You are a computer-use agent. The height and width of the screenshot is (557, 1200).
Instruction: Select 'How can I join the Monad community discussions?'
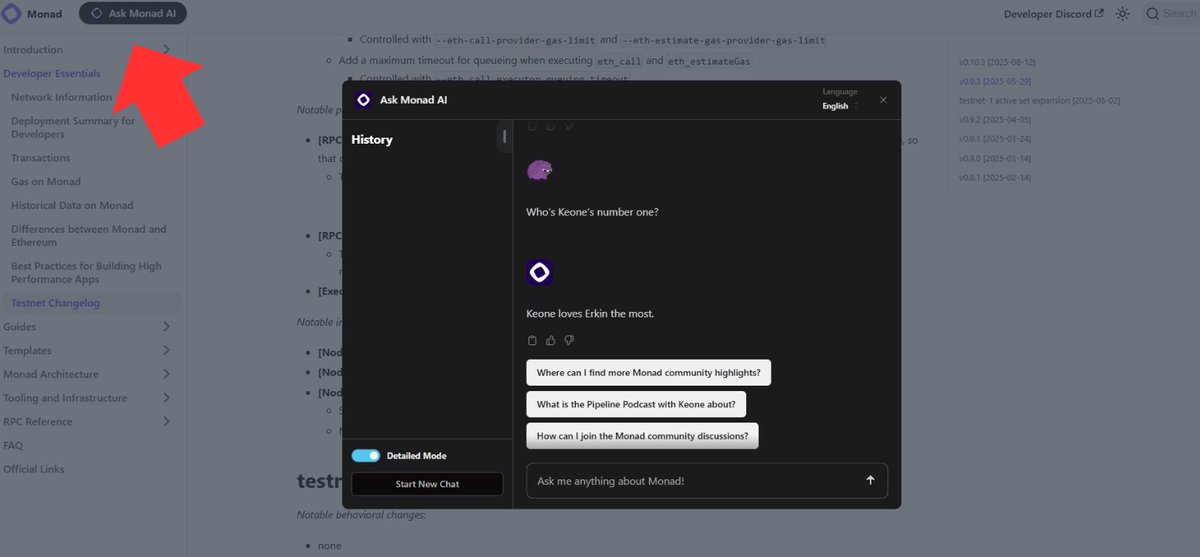[642, 437]
